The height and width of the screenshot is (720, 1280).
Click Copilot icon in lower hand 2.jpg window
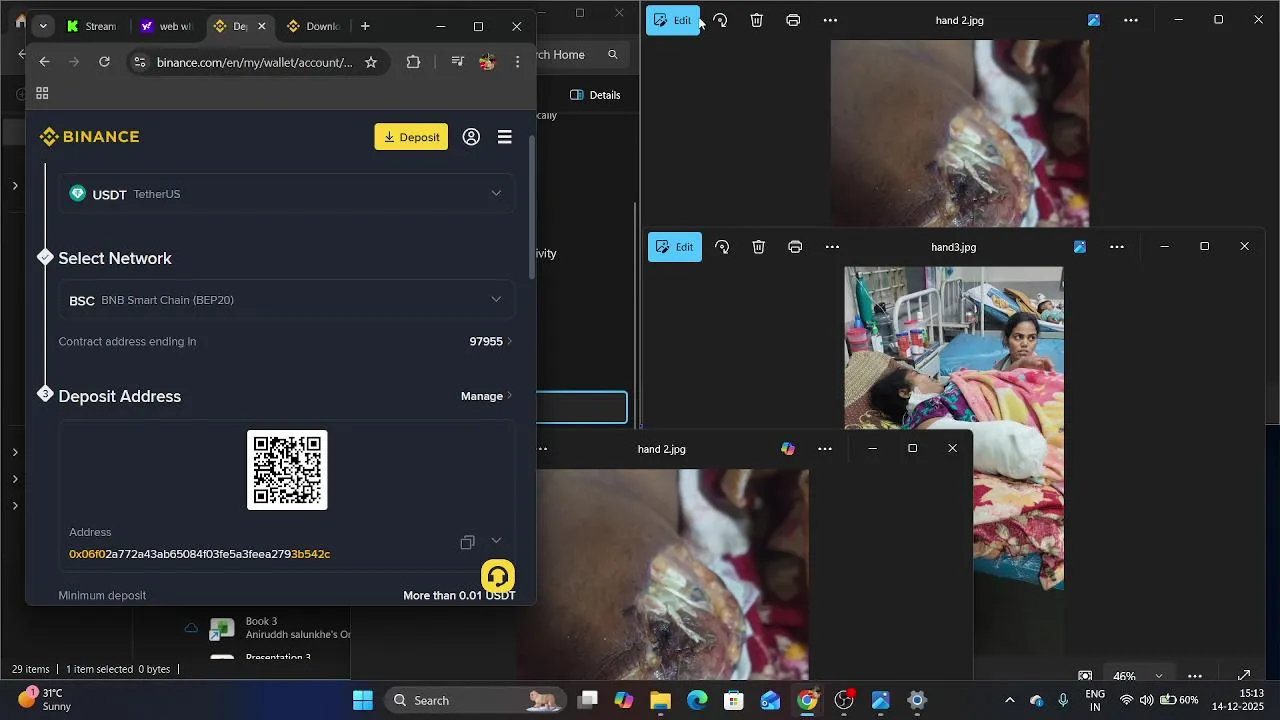pyautogui.click(x=788, y=449)
